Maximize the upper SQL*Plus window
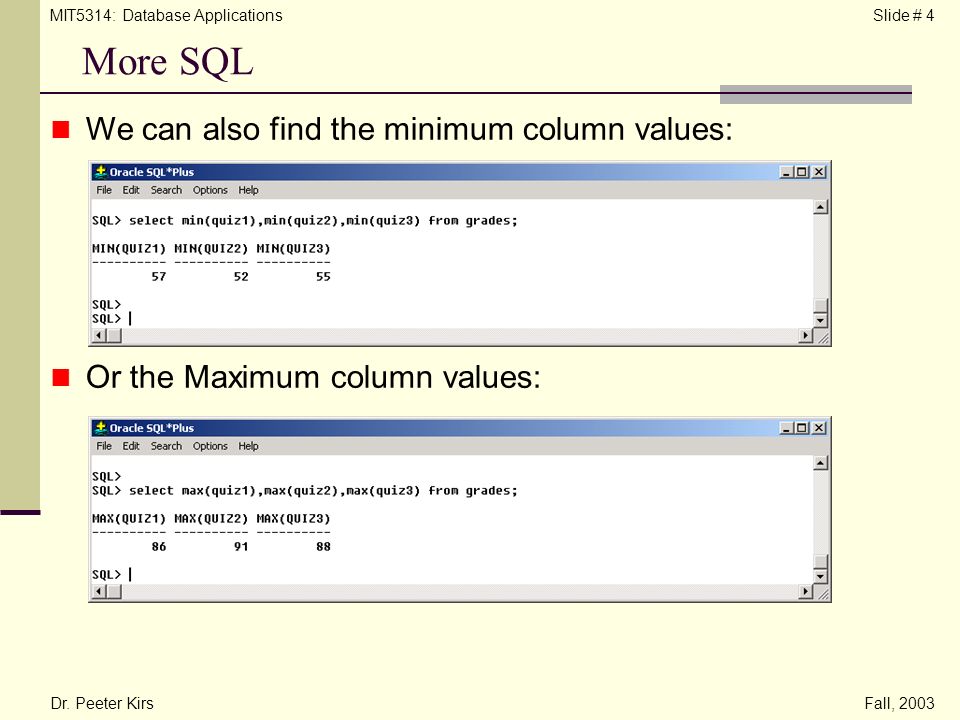960x720 pixels. pos(801,172)
